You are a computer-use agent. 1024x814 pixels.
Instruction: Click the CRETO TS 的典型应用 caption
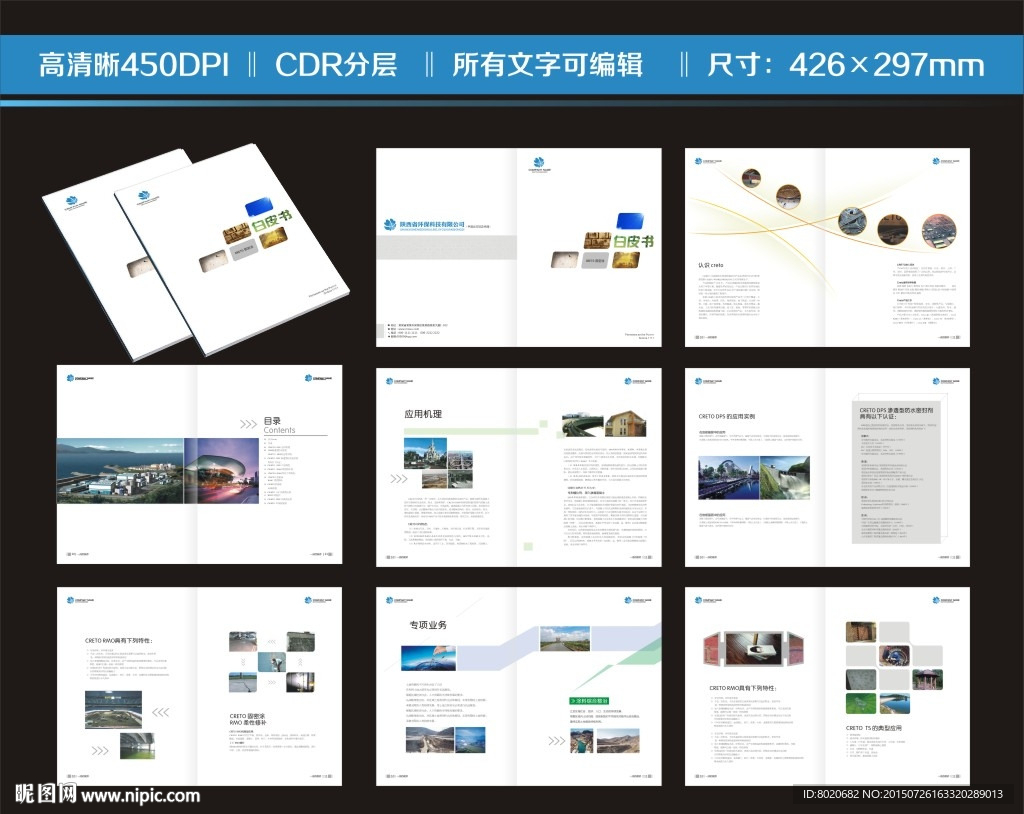(x=874, y=727)
